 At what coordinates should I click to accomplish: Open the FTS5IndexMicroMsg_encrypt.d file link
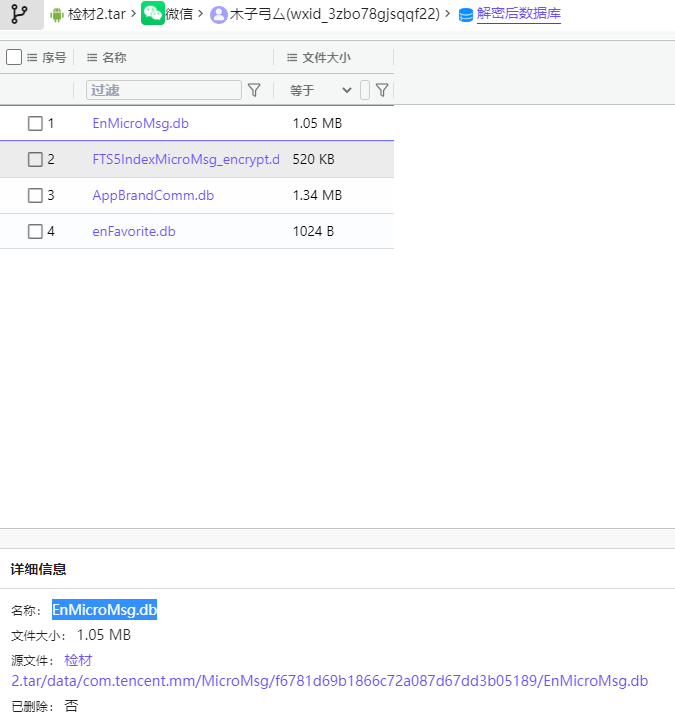[186, 159]
